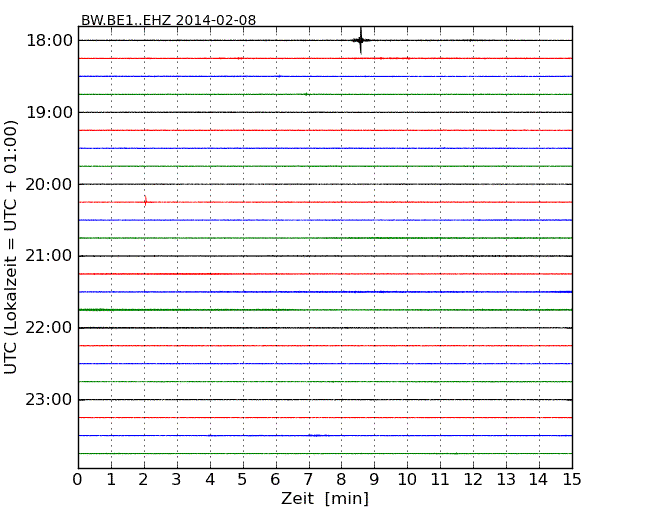The width and height of the screenshot is (650, 520).
Task: Click the 21:00 time axis label
Action: 49,256
